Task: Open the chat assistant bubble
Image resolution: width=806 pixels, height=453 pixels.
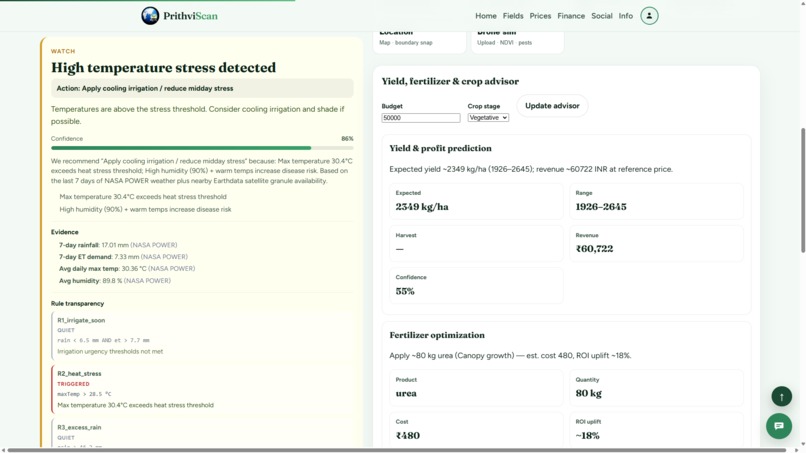Action: point(779,426)
